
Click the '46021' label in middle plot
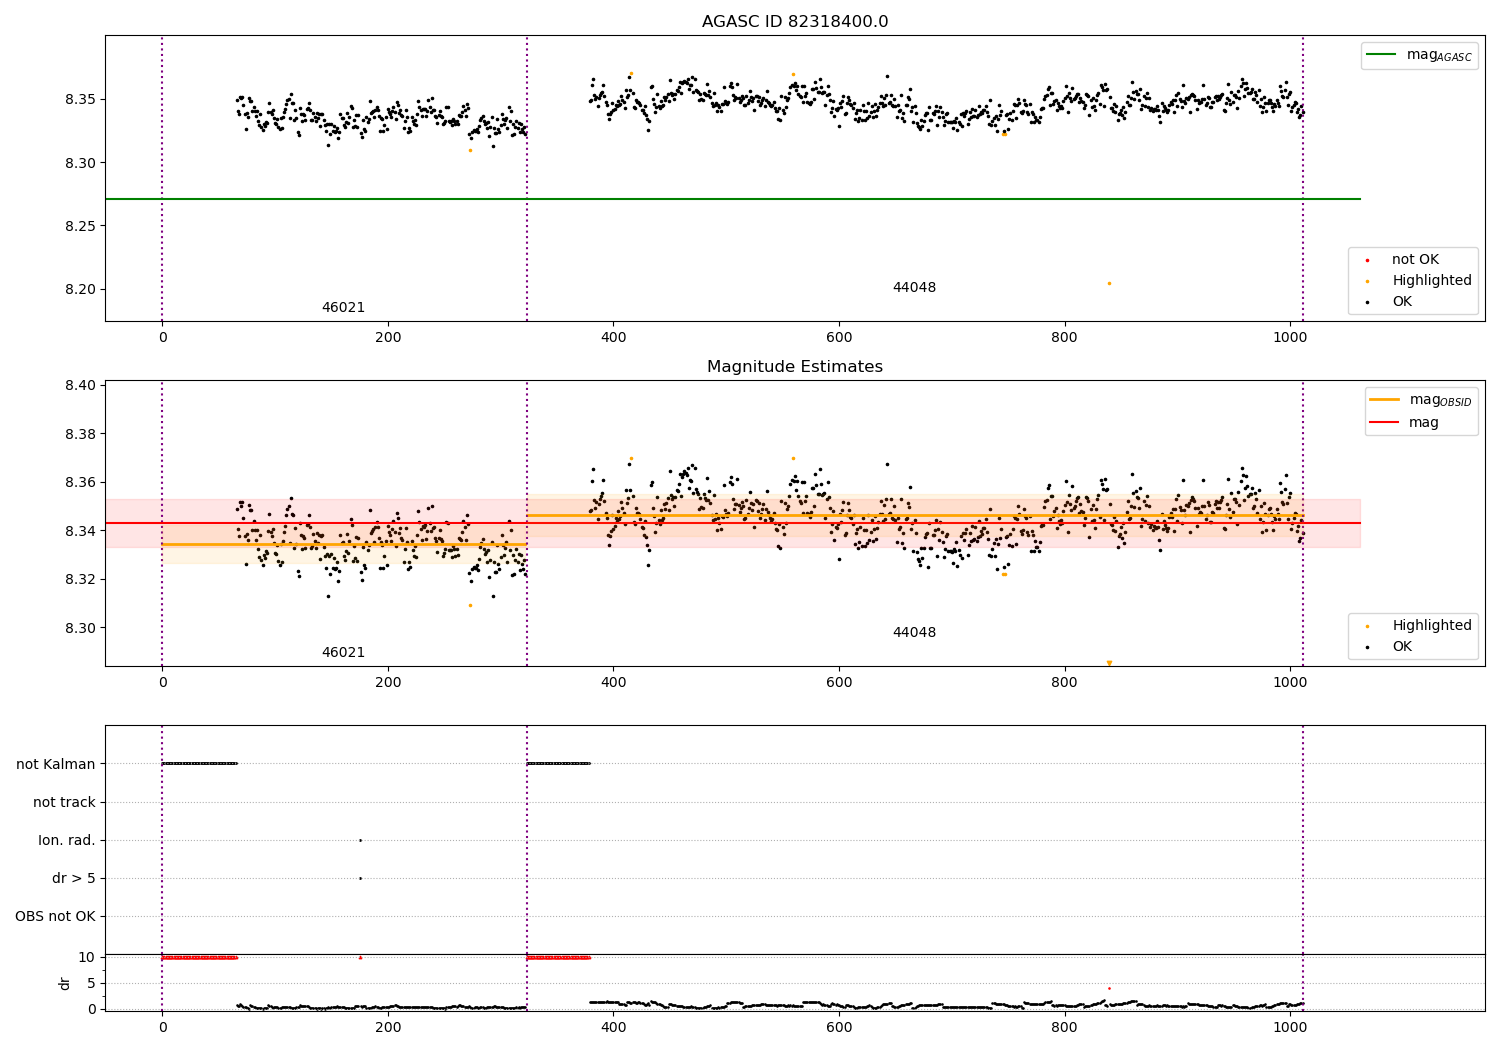[343, 652]
